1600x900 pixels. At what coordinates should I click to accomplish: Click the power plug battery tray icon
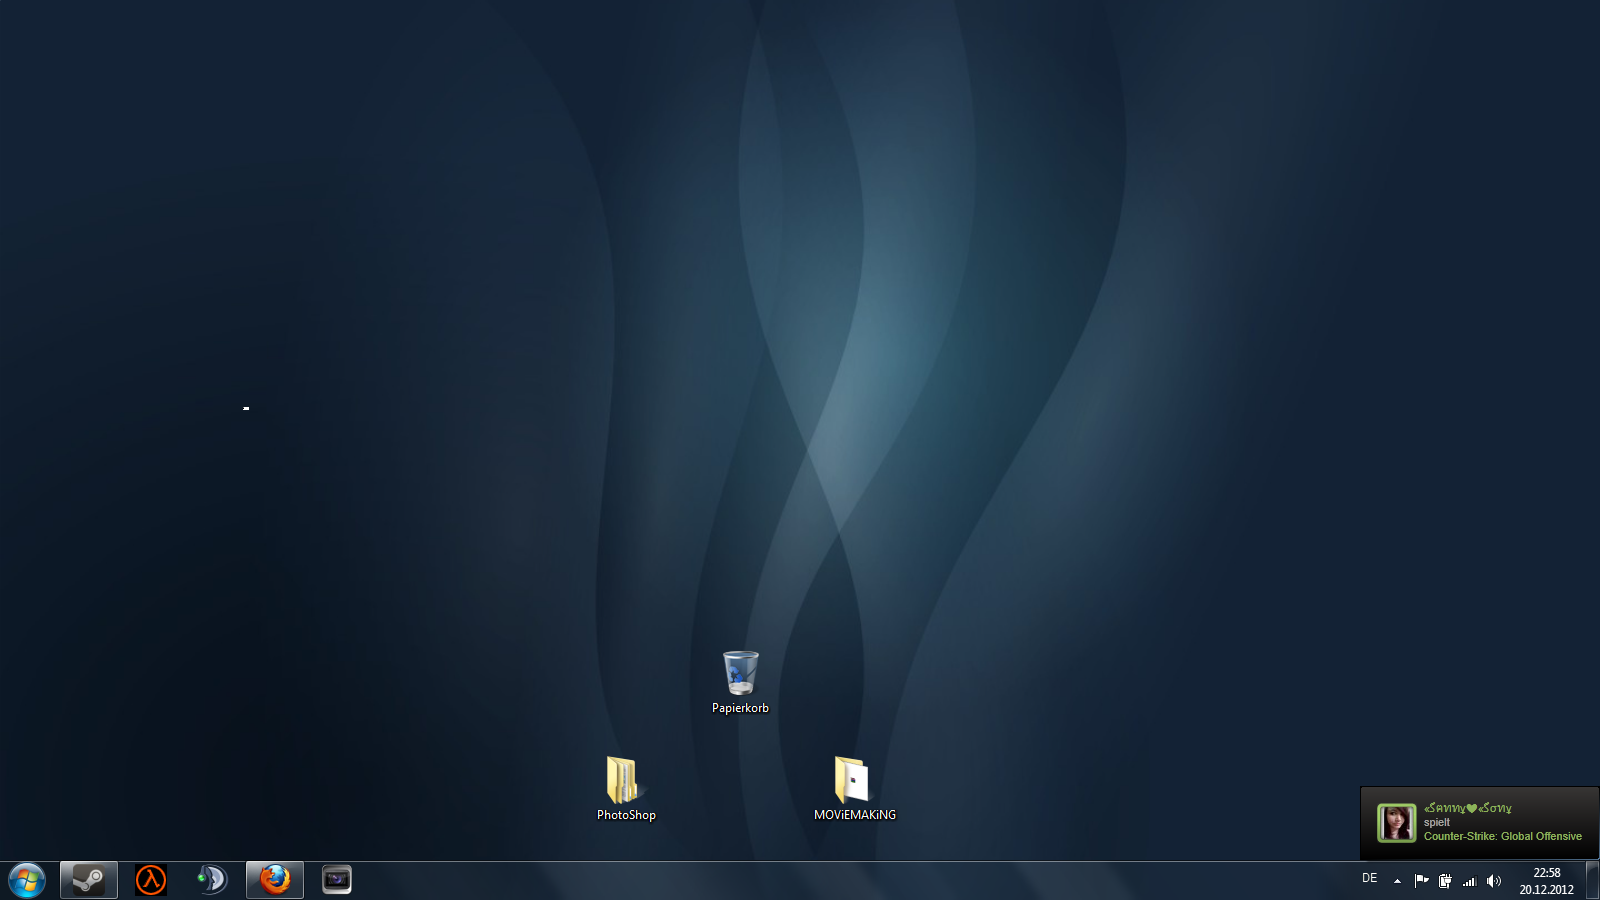click(x=1445, y=881)
